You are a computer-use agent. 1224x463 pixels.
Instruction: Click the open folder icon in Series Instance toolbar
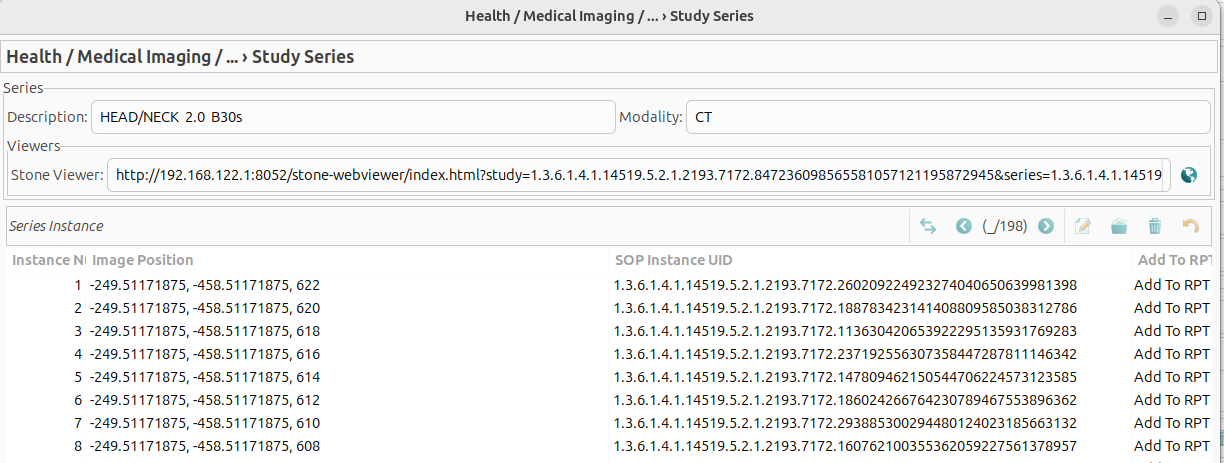1119,226
